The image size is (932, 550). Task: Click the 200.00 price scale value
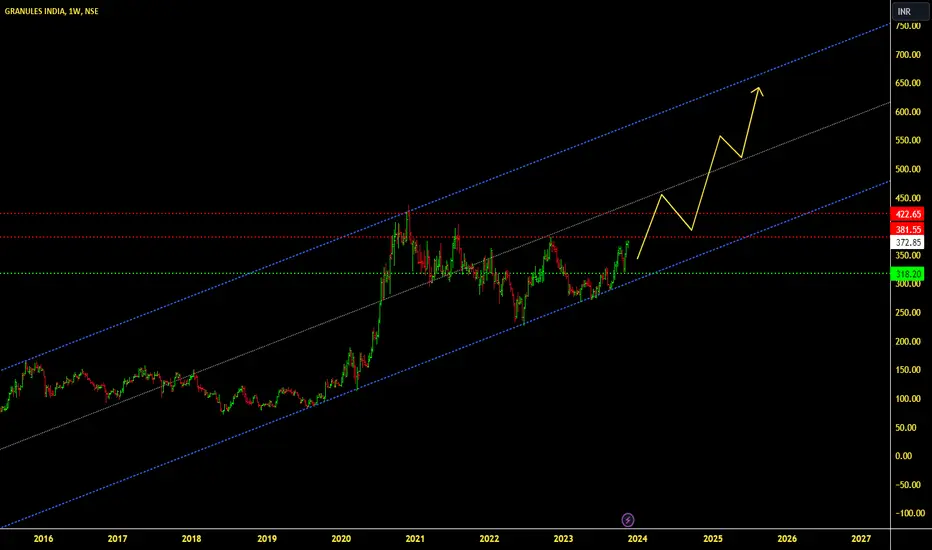tap(908, 341)
